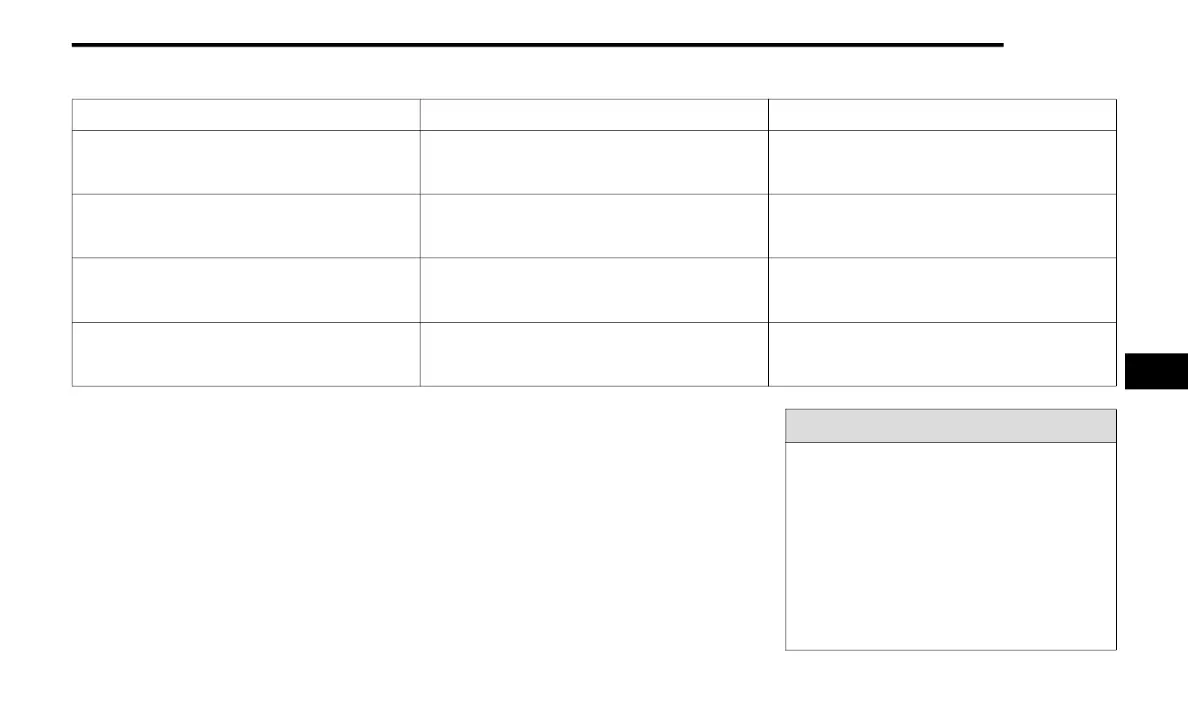Image resolution: width=1188 pixels, height=720 pixels.
Task: Click inside the white body of the boxed panel
Action: click(x=950, y=546)
